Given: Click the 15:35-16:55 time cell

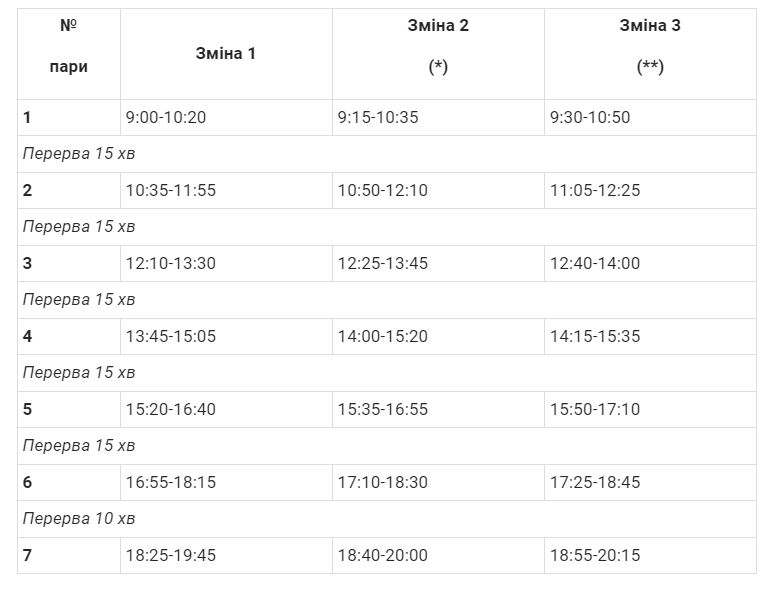Looking at the screenshot, I should [x=383, y=410].
